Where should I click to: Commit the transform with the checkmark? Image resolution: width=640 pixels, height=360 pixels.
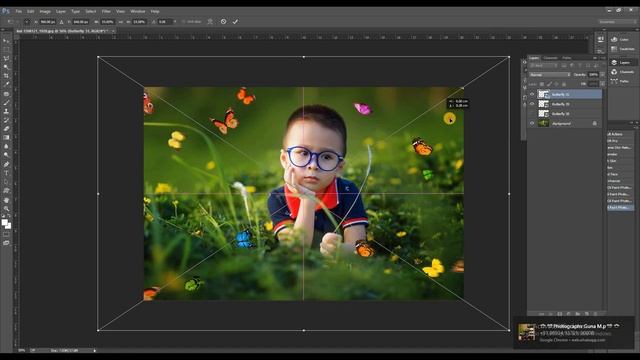pyautogui.click(x=235, y=21)
